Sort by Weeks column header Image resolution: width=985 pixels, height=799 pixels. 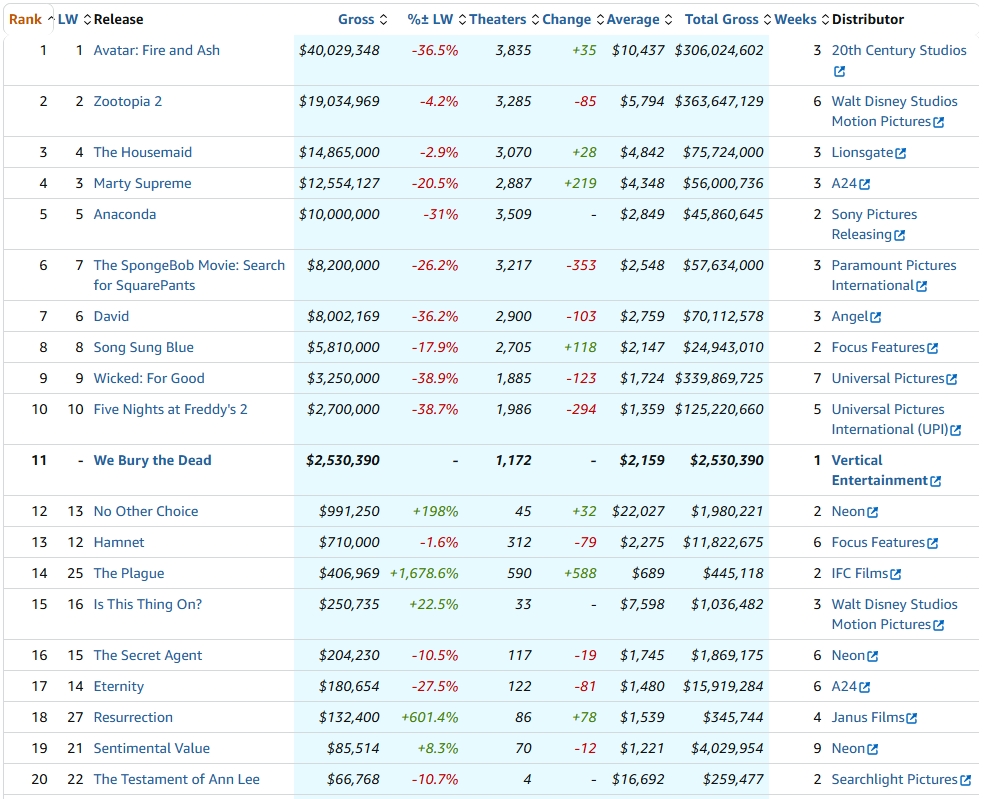pos(795,19)
